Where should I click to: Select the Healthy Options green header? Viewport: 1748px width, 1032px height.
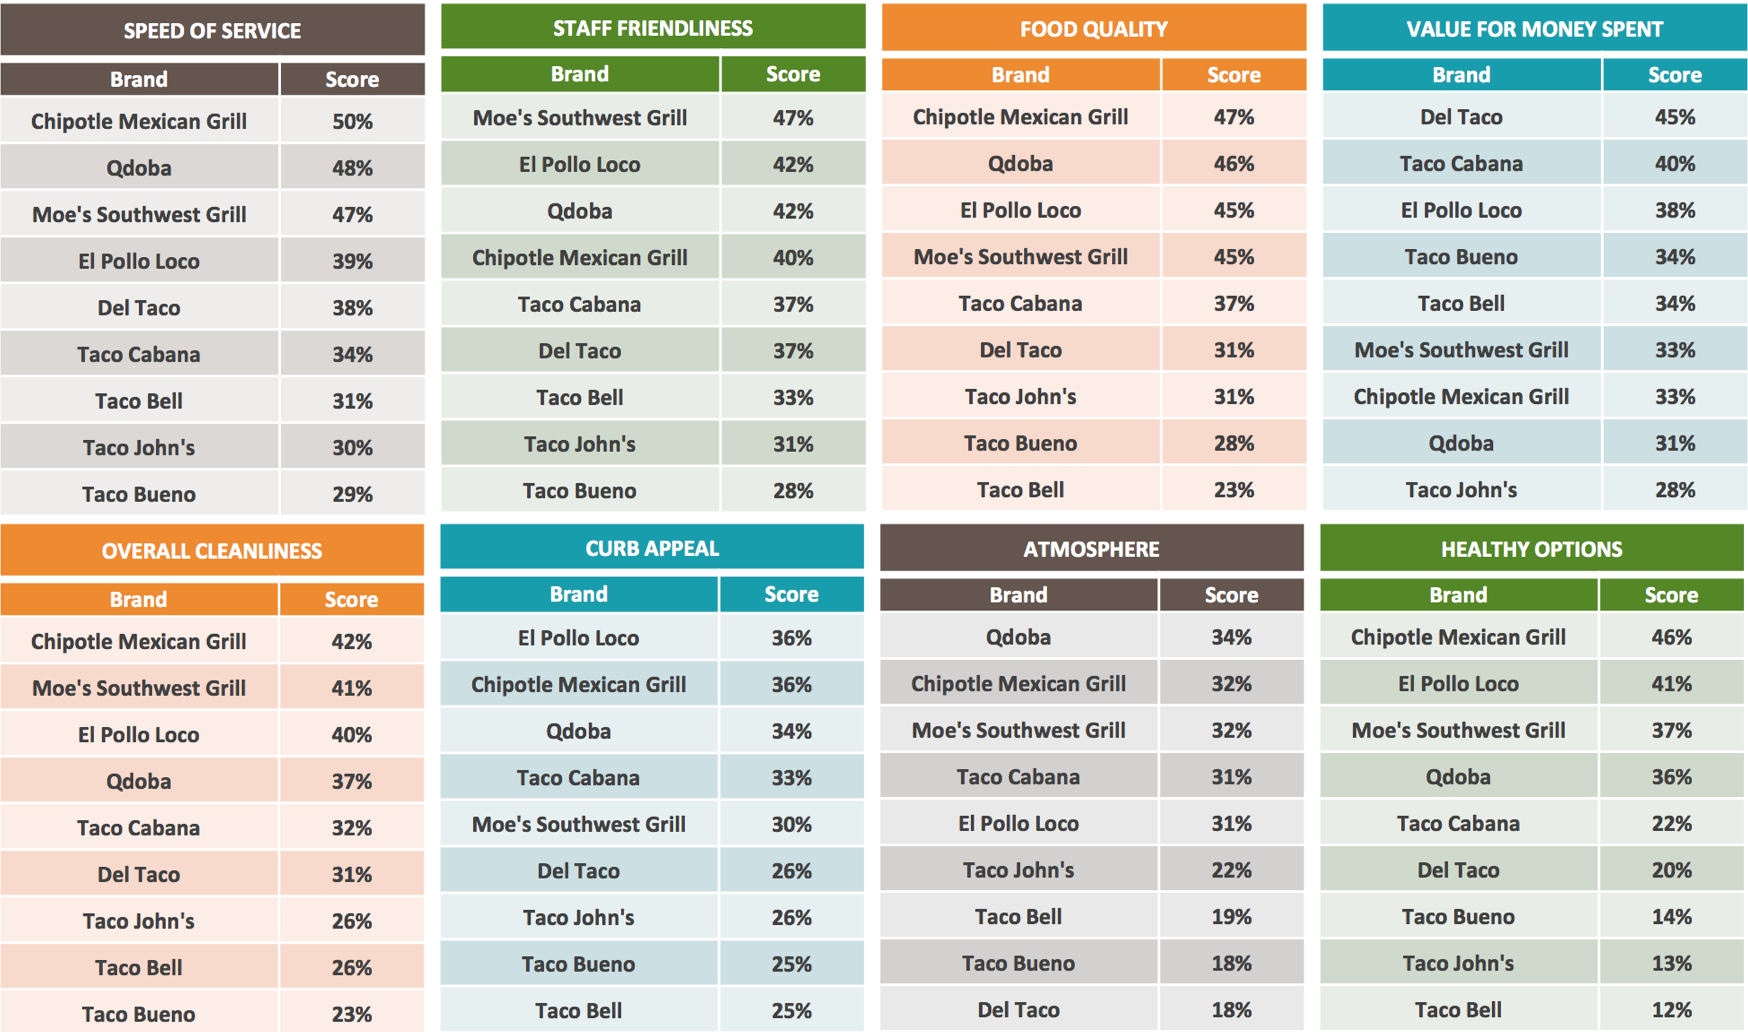pyautogui.click(x=1531, y=549)
